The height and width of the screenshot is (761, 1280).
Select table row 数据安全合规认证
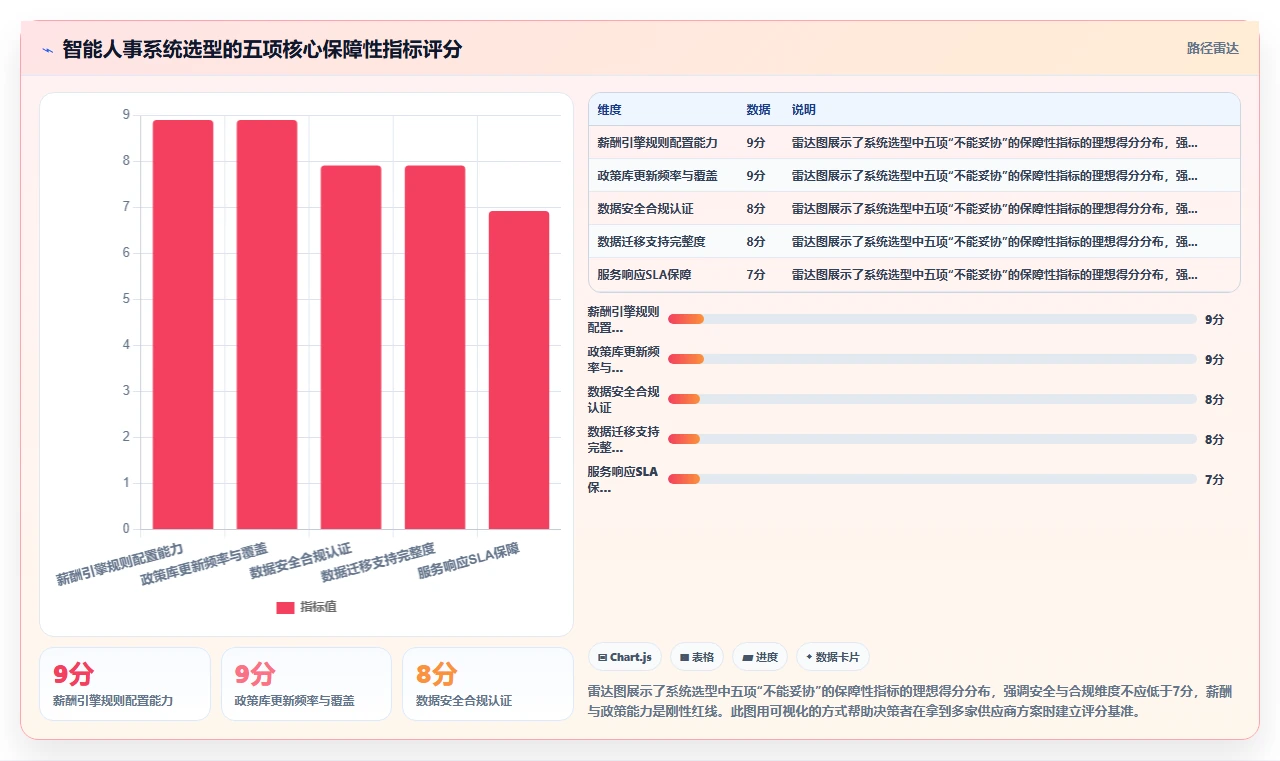[914, 208]
